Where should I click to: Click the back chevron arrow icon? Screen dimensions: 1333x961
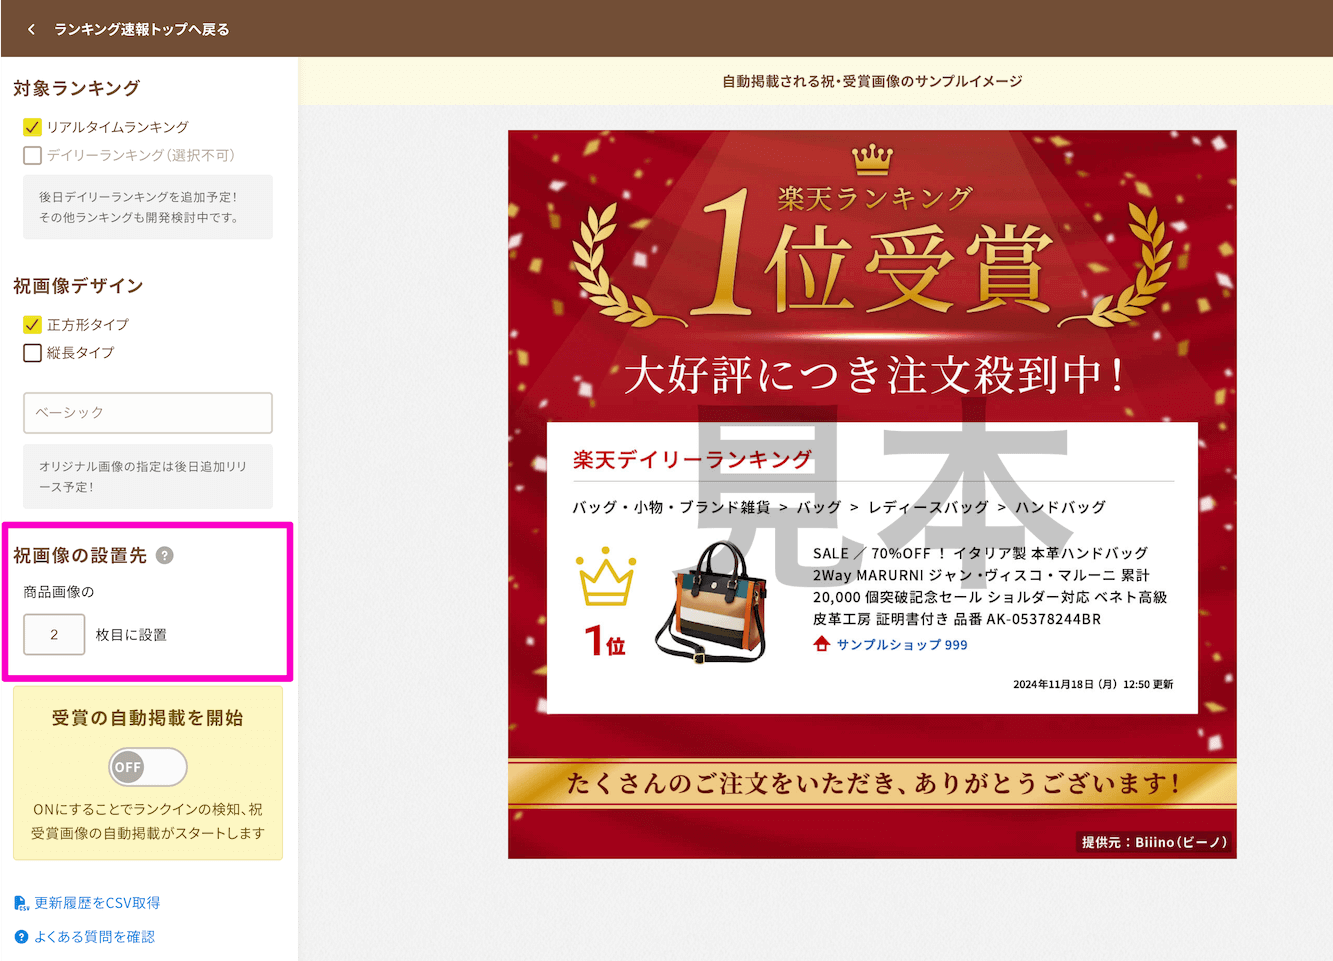(31, 29)
